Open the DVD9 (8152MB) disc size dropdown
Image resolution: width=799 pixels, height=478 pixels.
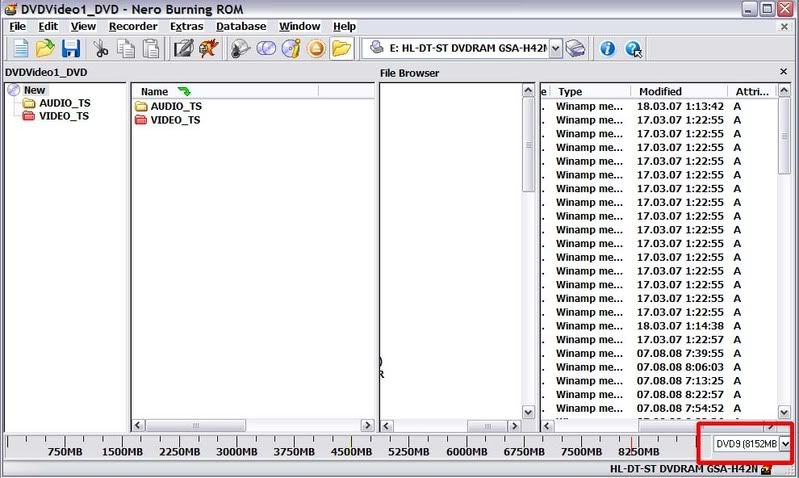click(785, 444)
